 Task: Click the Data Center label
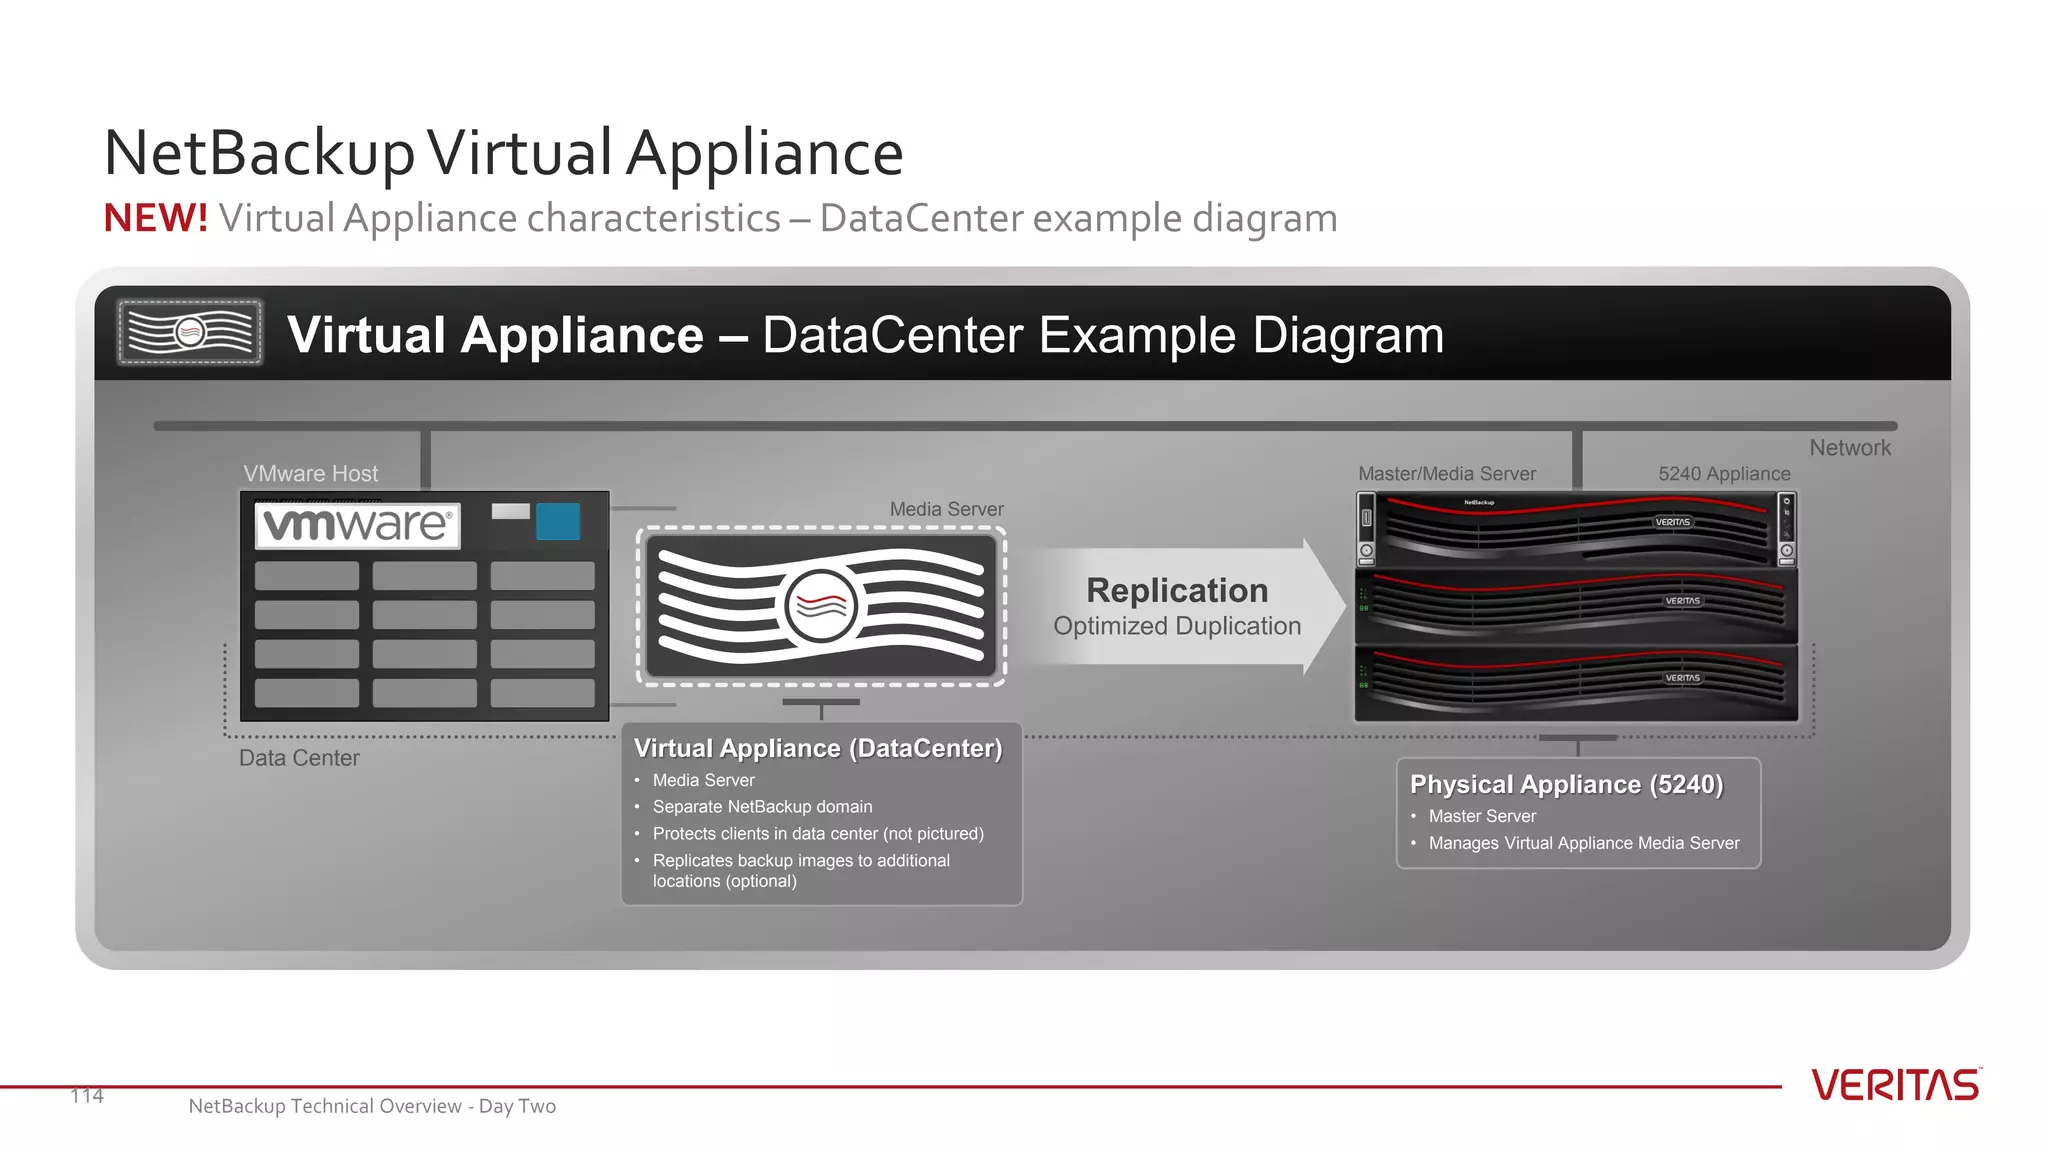pos(299,758)
